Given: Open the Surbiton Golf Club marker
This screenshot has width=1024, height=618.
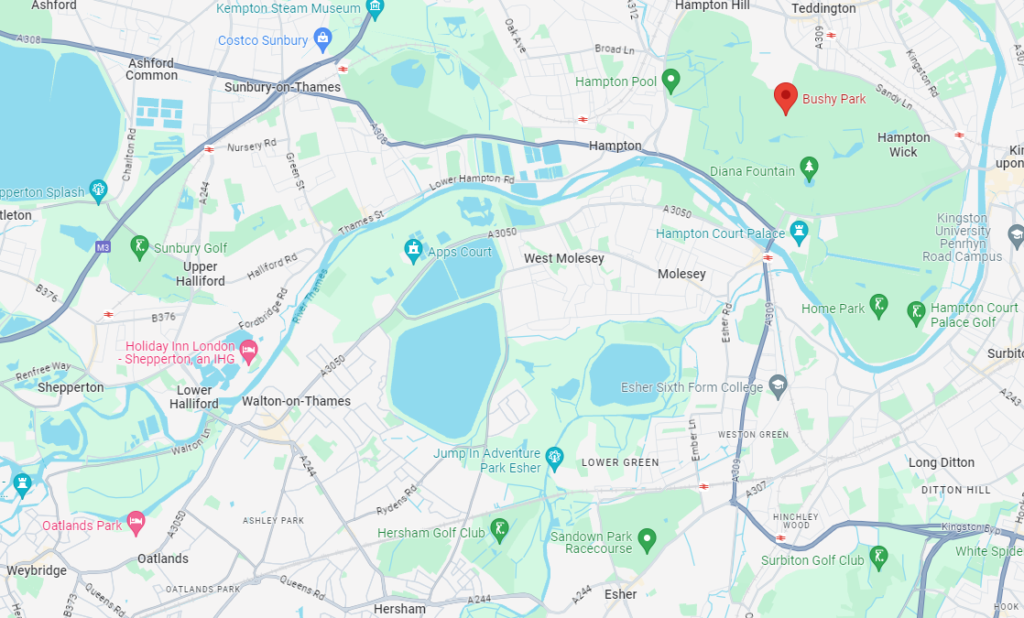Looking at the screenshot, I should (879, 558).
